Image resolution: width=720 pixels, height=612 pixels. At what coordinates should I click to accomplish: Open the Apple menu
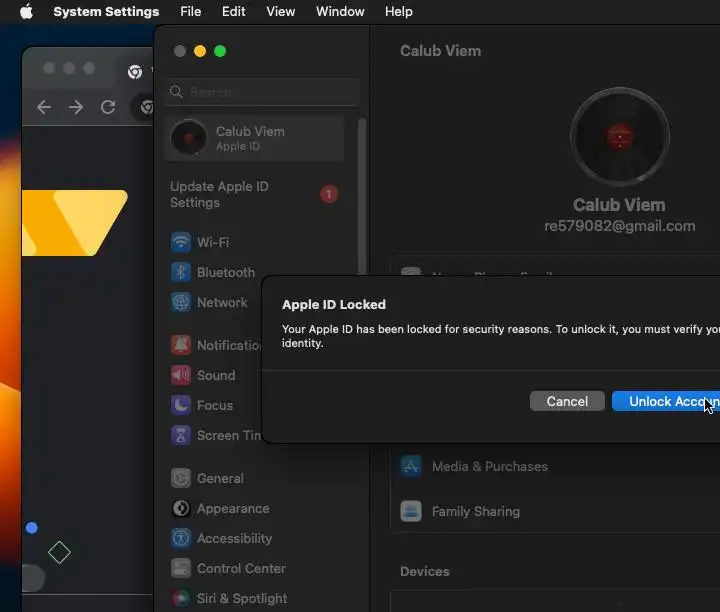[26, 11]
